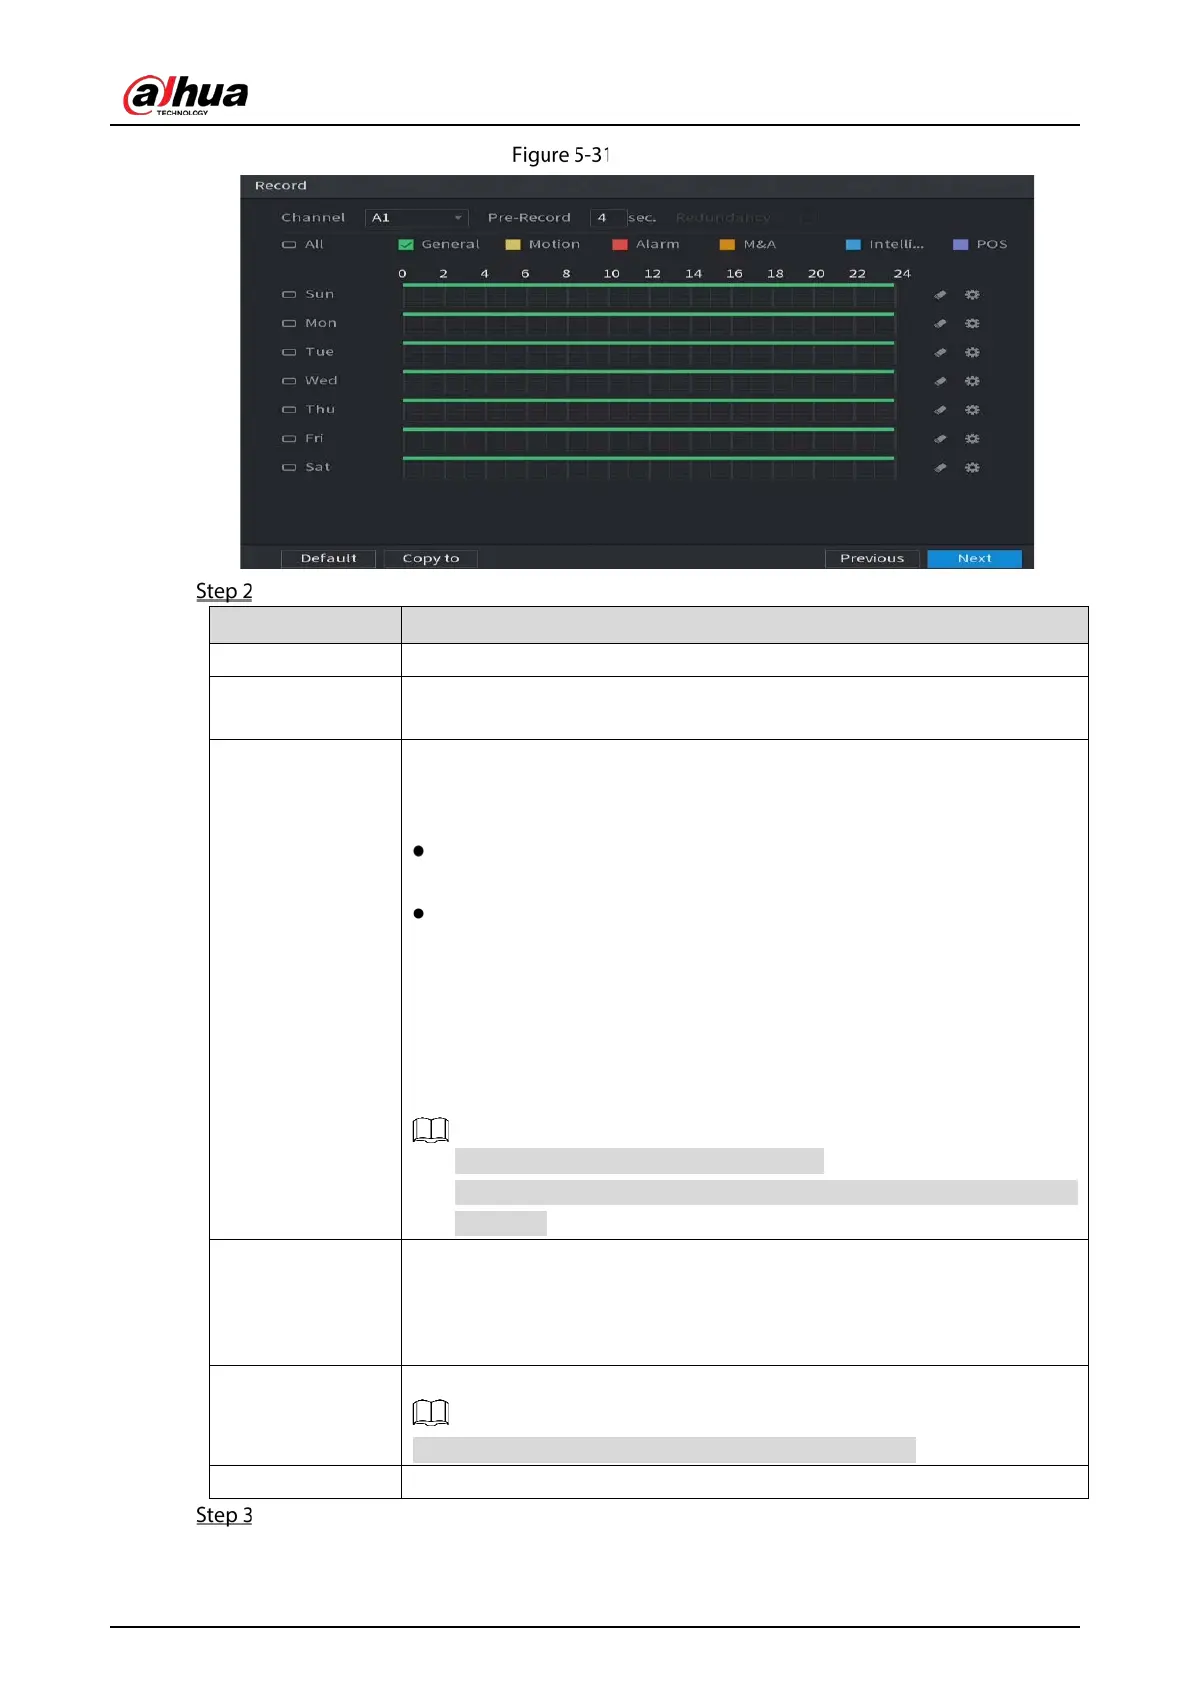Erase the Sat recording schedule with eraser icon
This screenshot has height=1684, width=1191.
tap(940, 468)
